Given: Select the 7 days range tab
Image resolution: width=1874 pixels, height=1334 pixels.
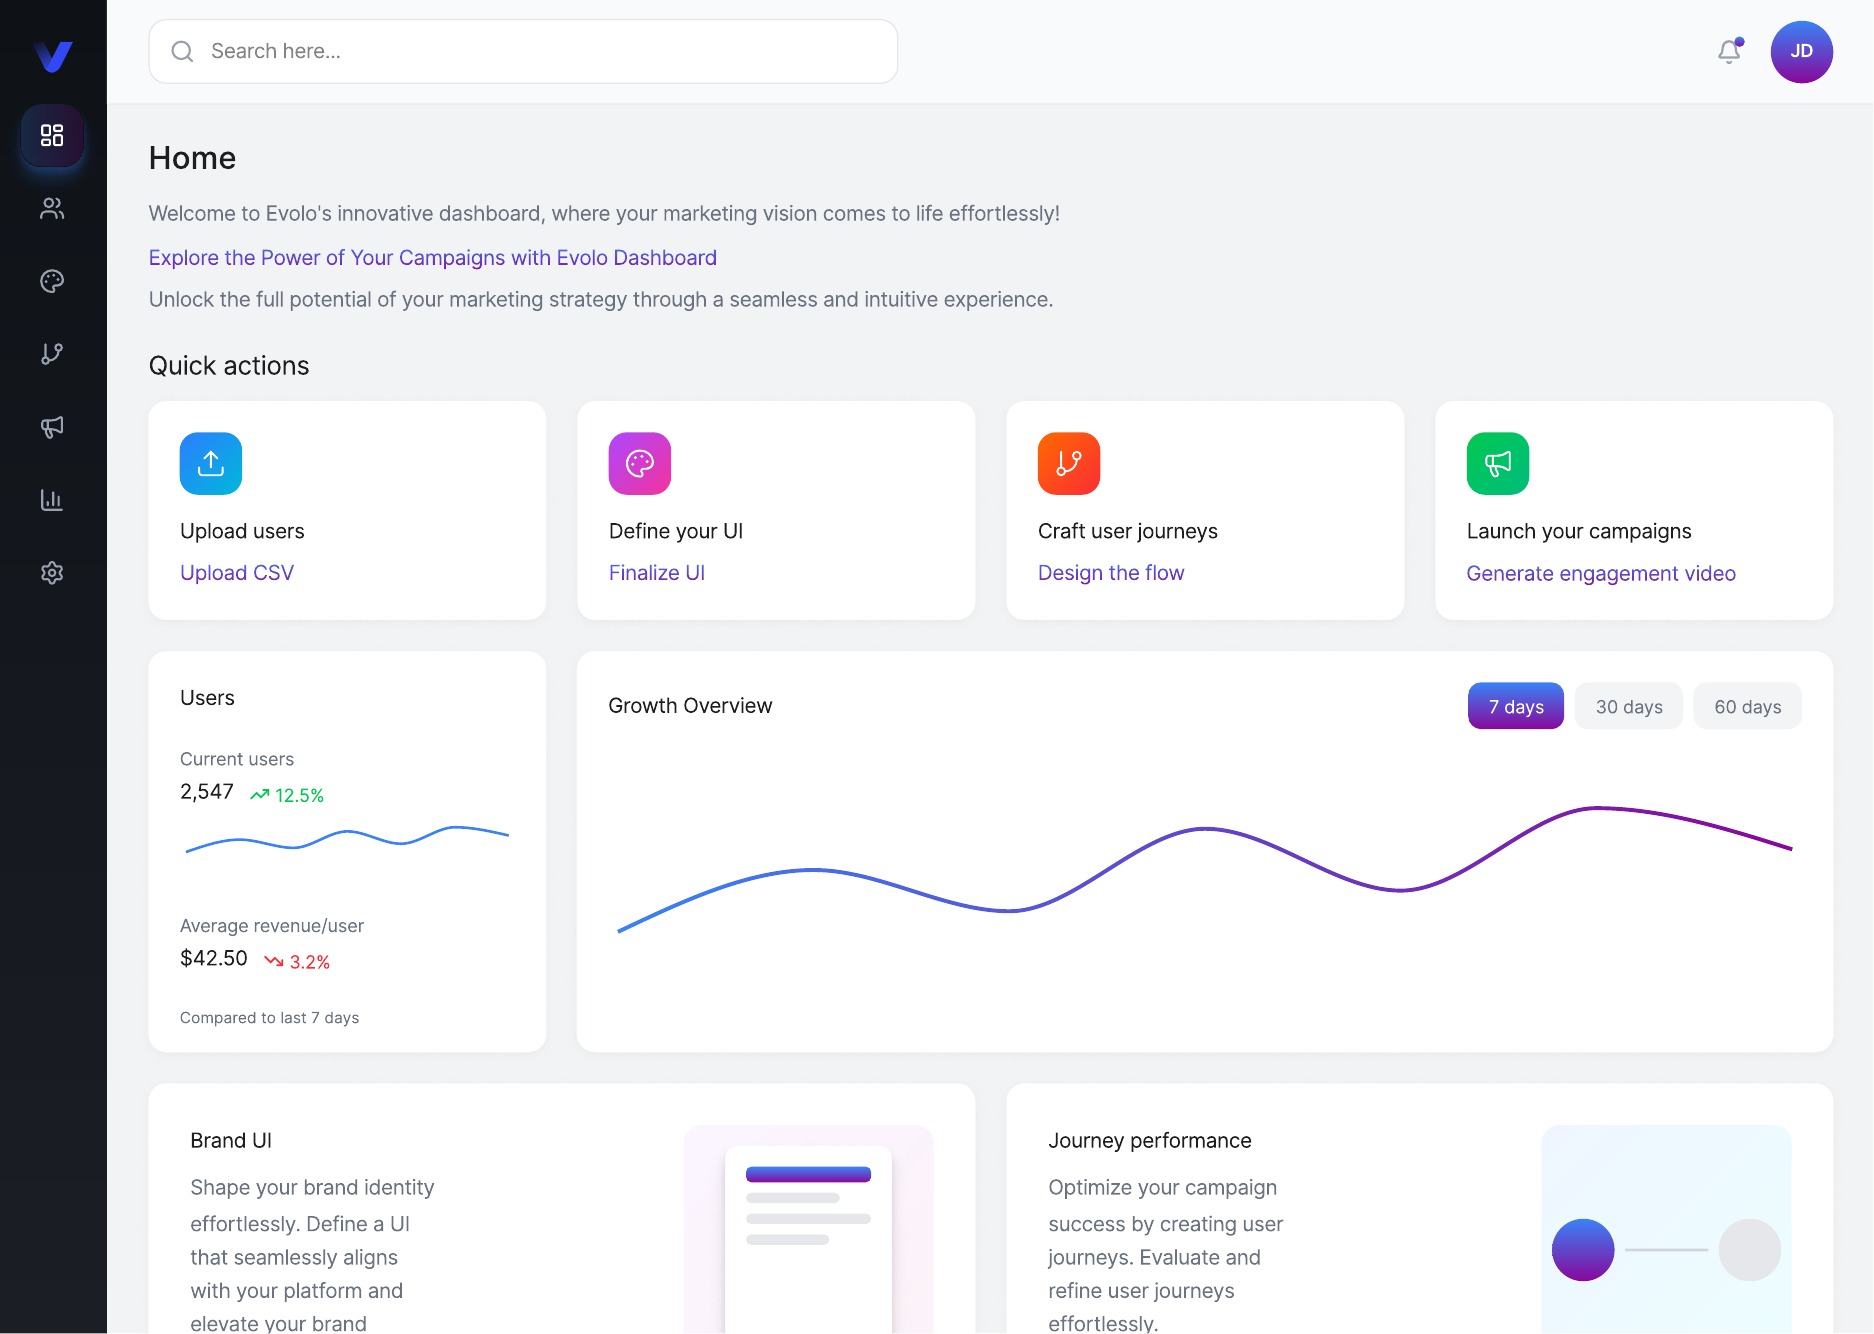Looking at the screenshot, I should click(x=1516, y=706).
